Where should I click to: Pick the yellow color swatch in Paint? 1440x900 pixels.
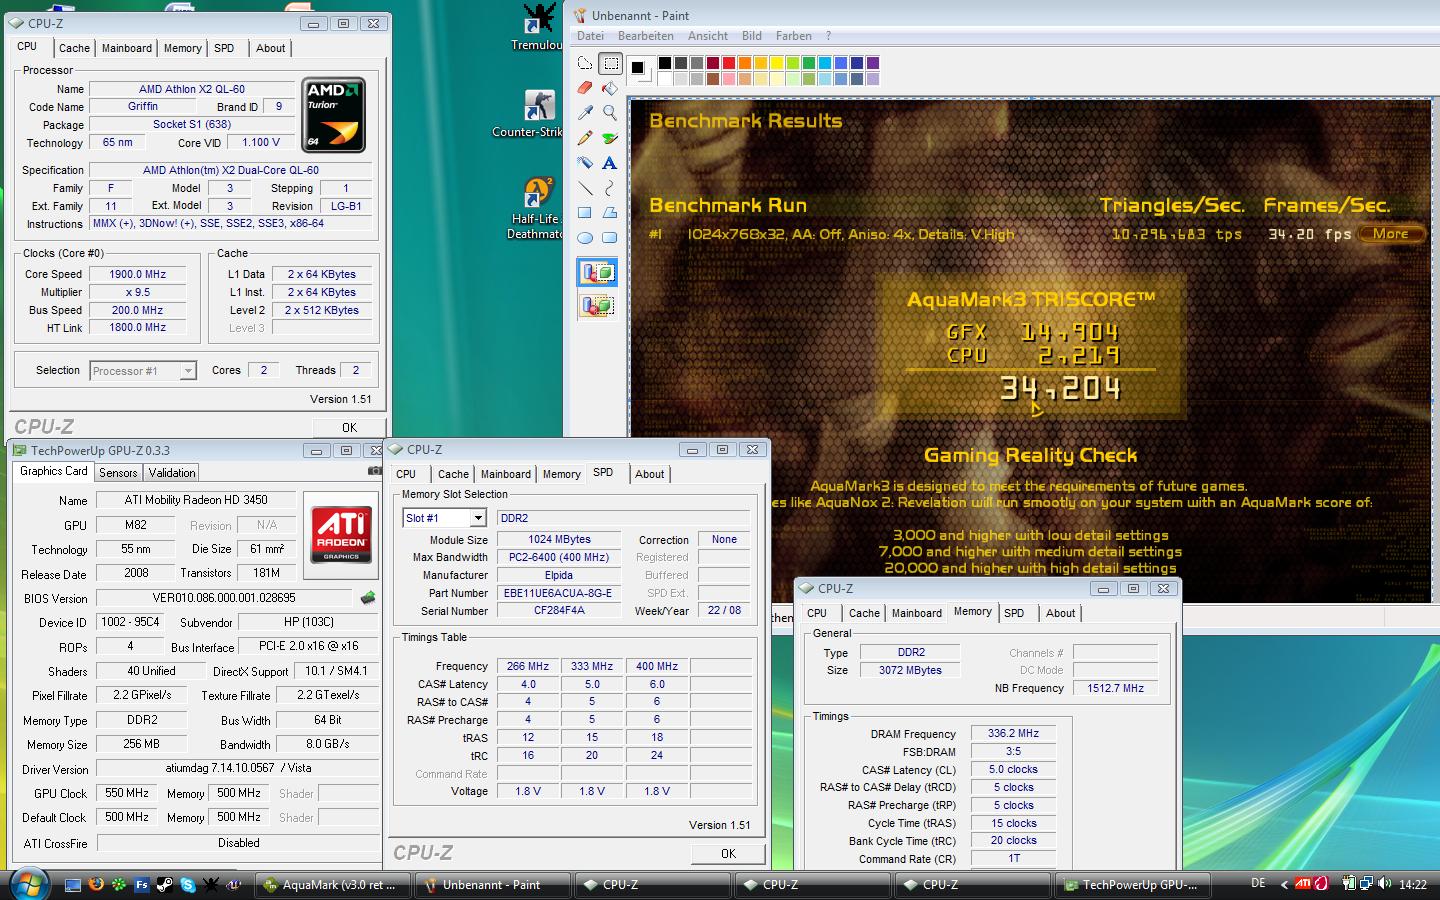point(777,63)
